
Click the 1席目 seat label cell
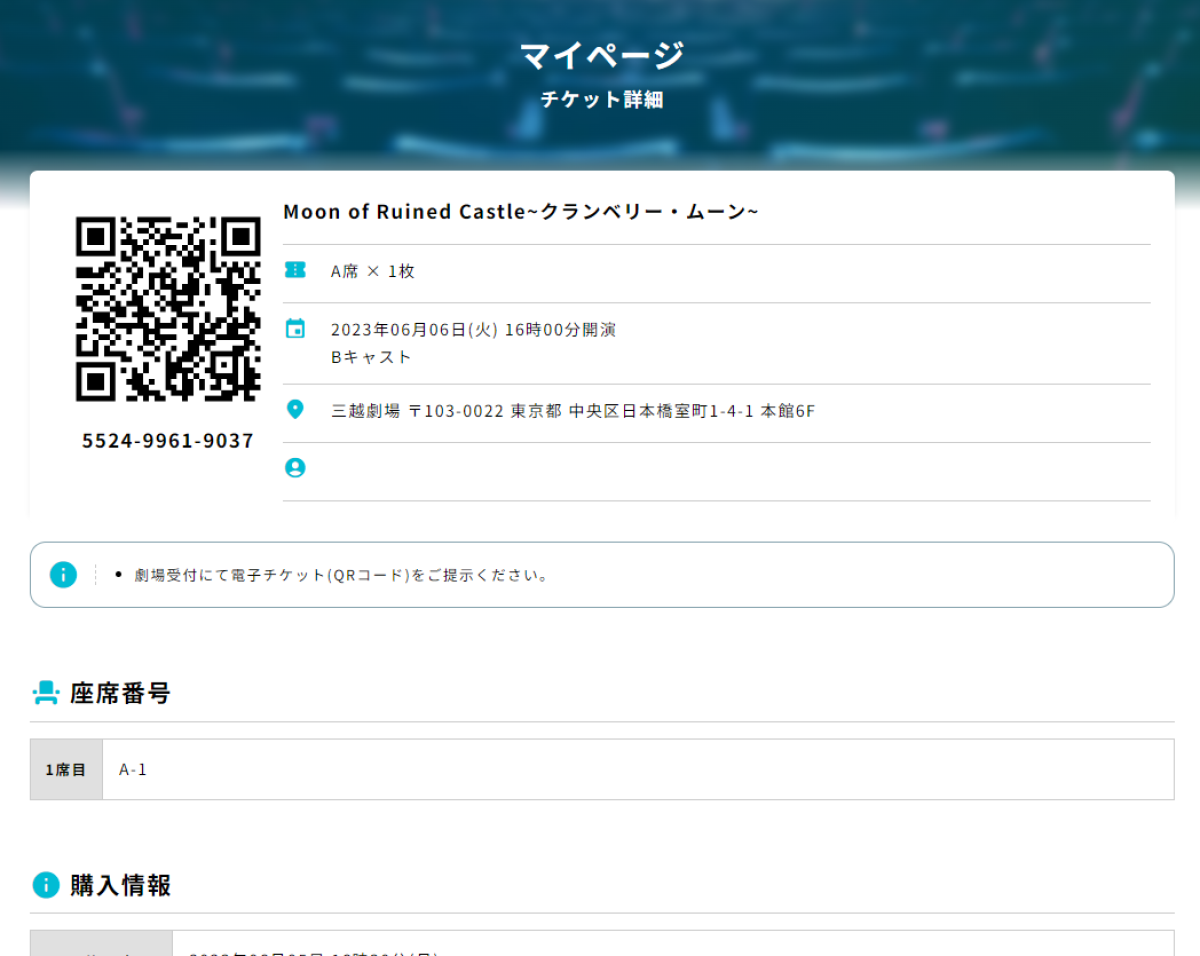(66, 770)
